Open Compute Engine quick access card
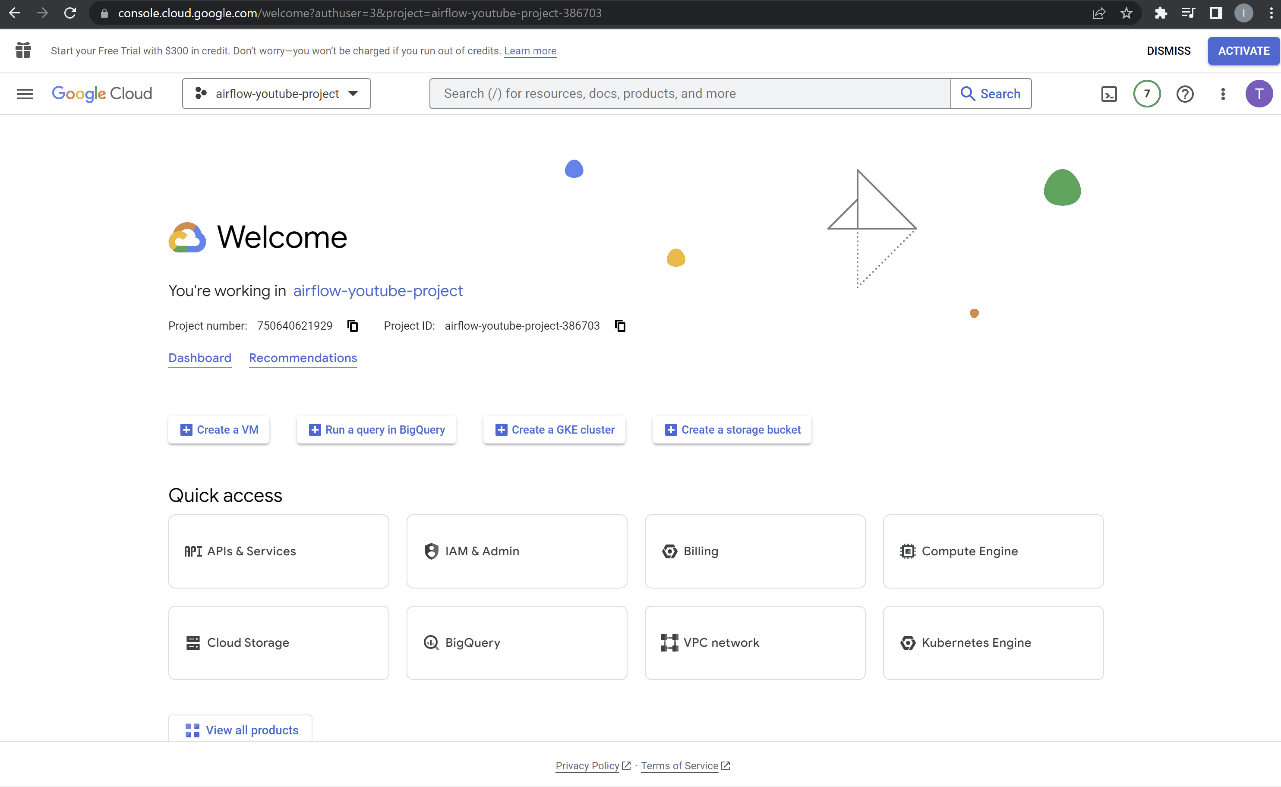This screenshot has width=1281, height=787. click(x=993, y=551)
